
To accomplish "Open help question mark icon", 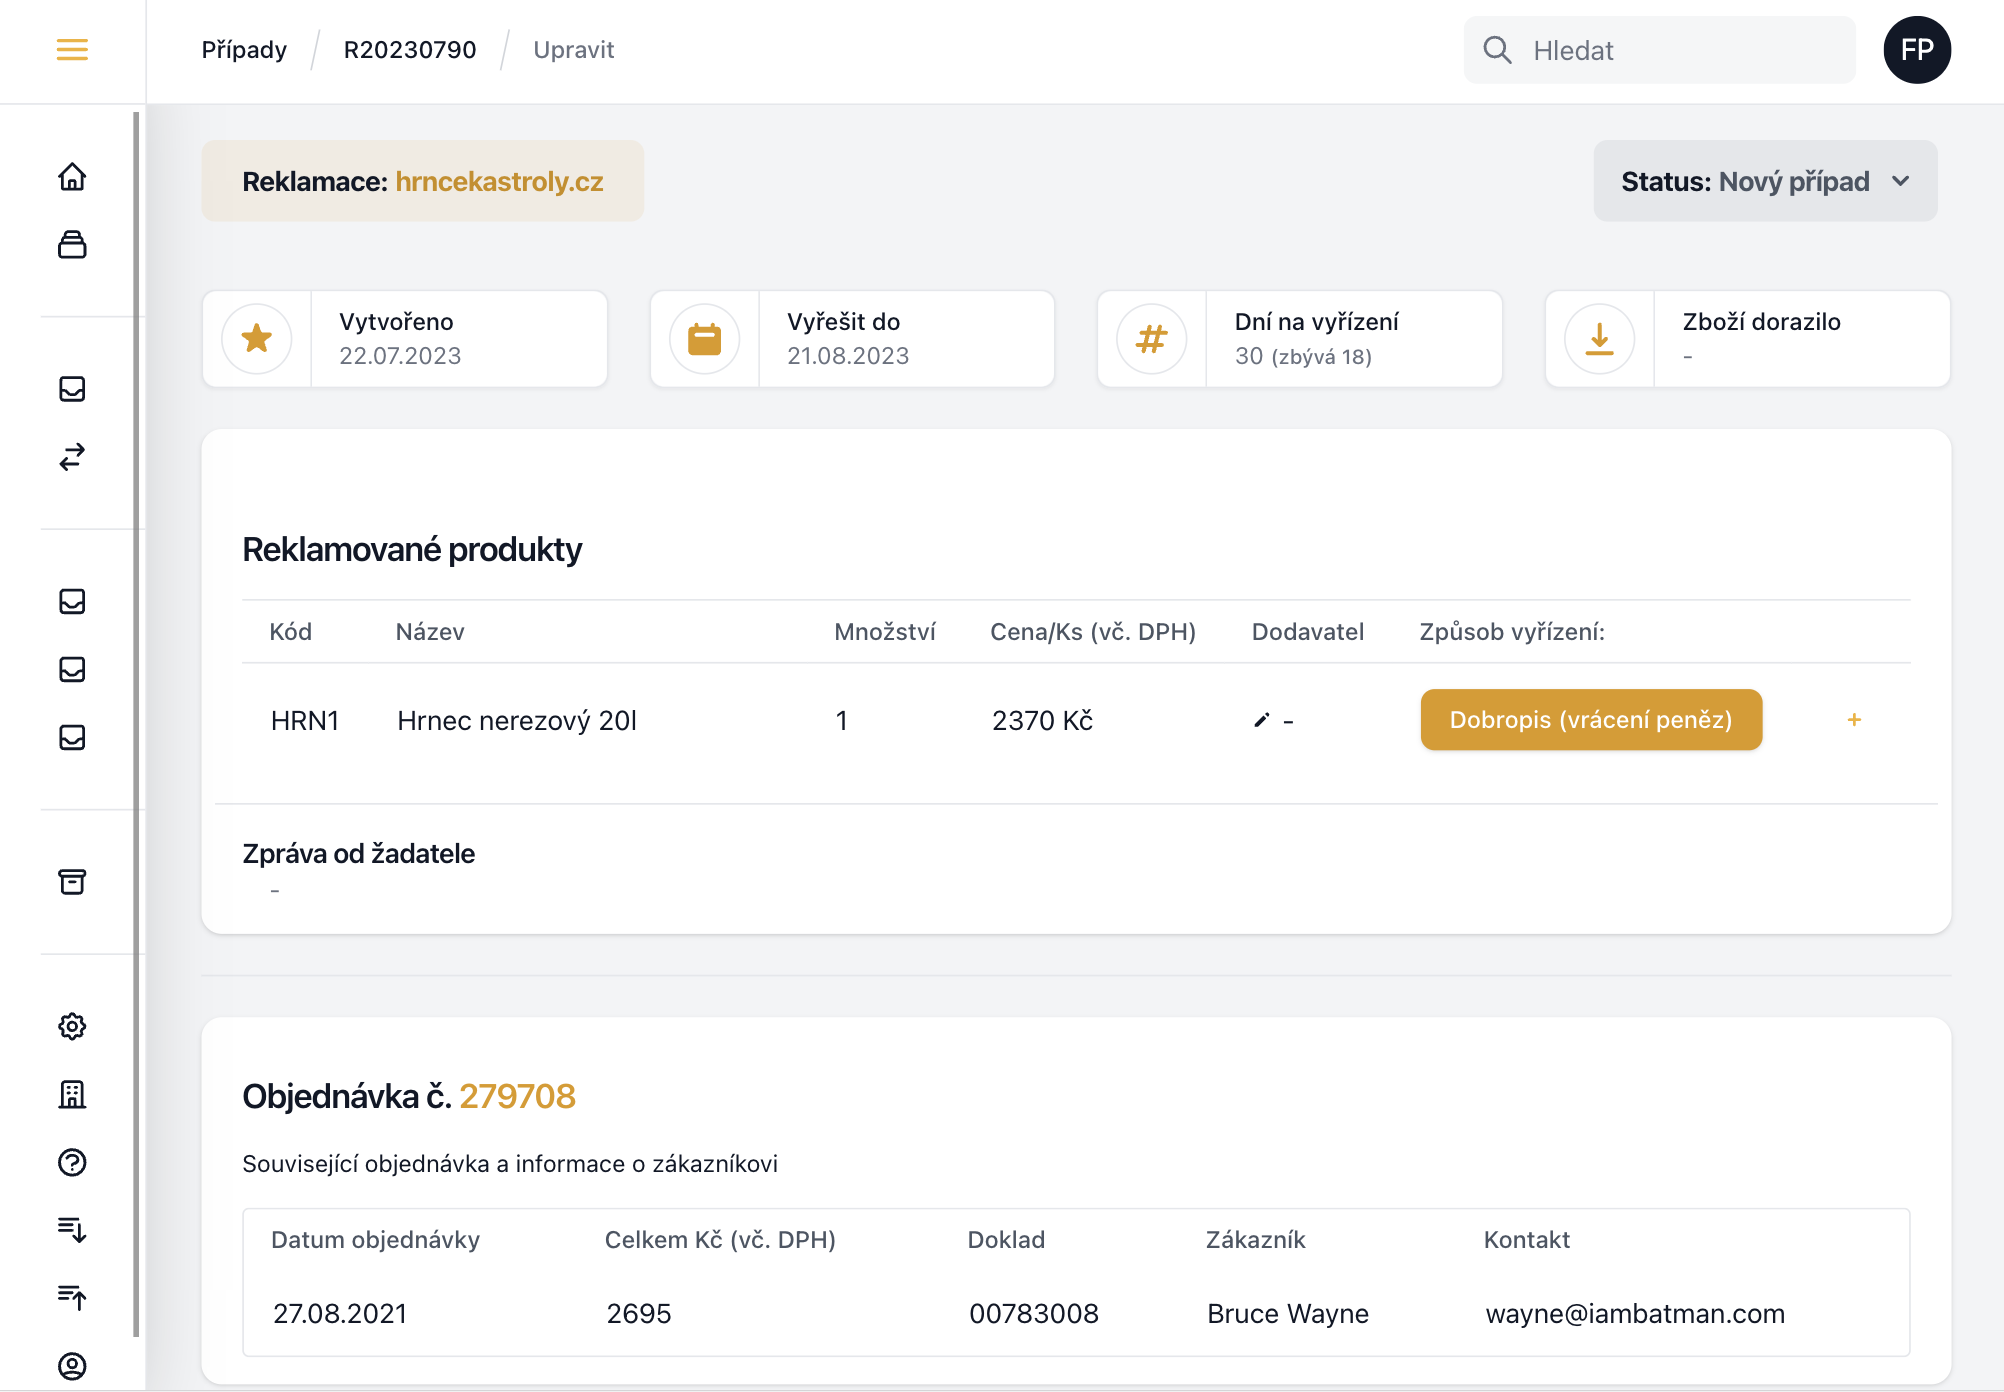I will 72,1162.
